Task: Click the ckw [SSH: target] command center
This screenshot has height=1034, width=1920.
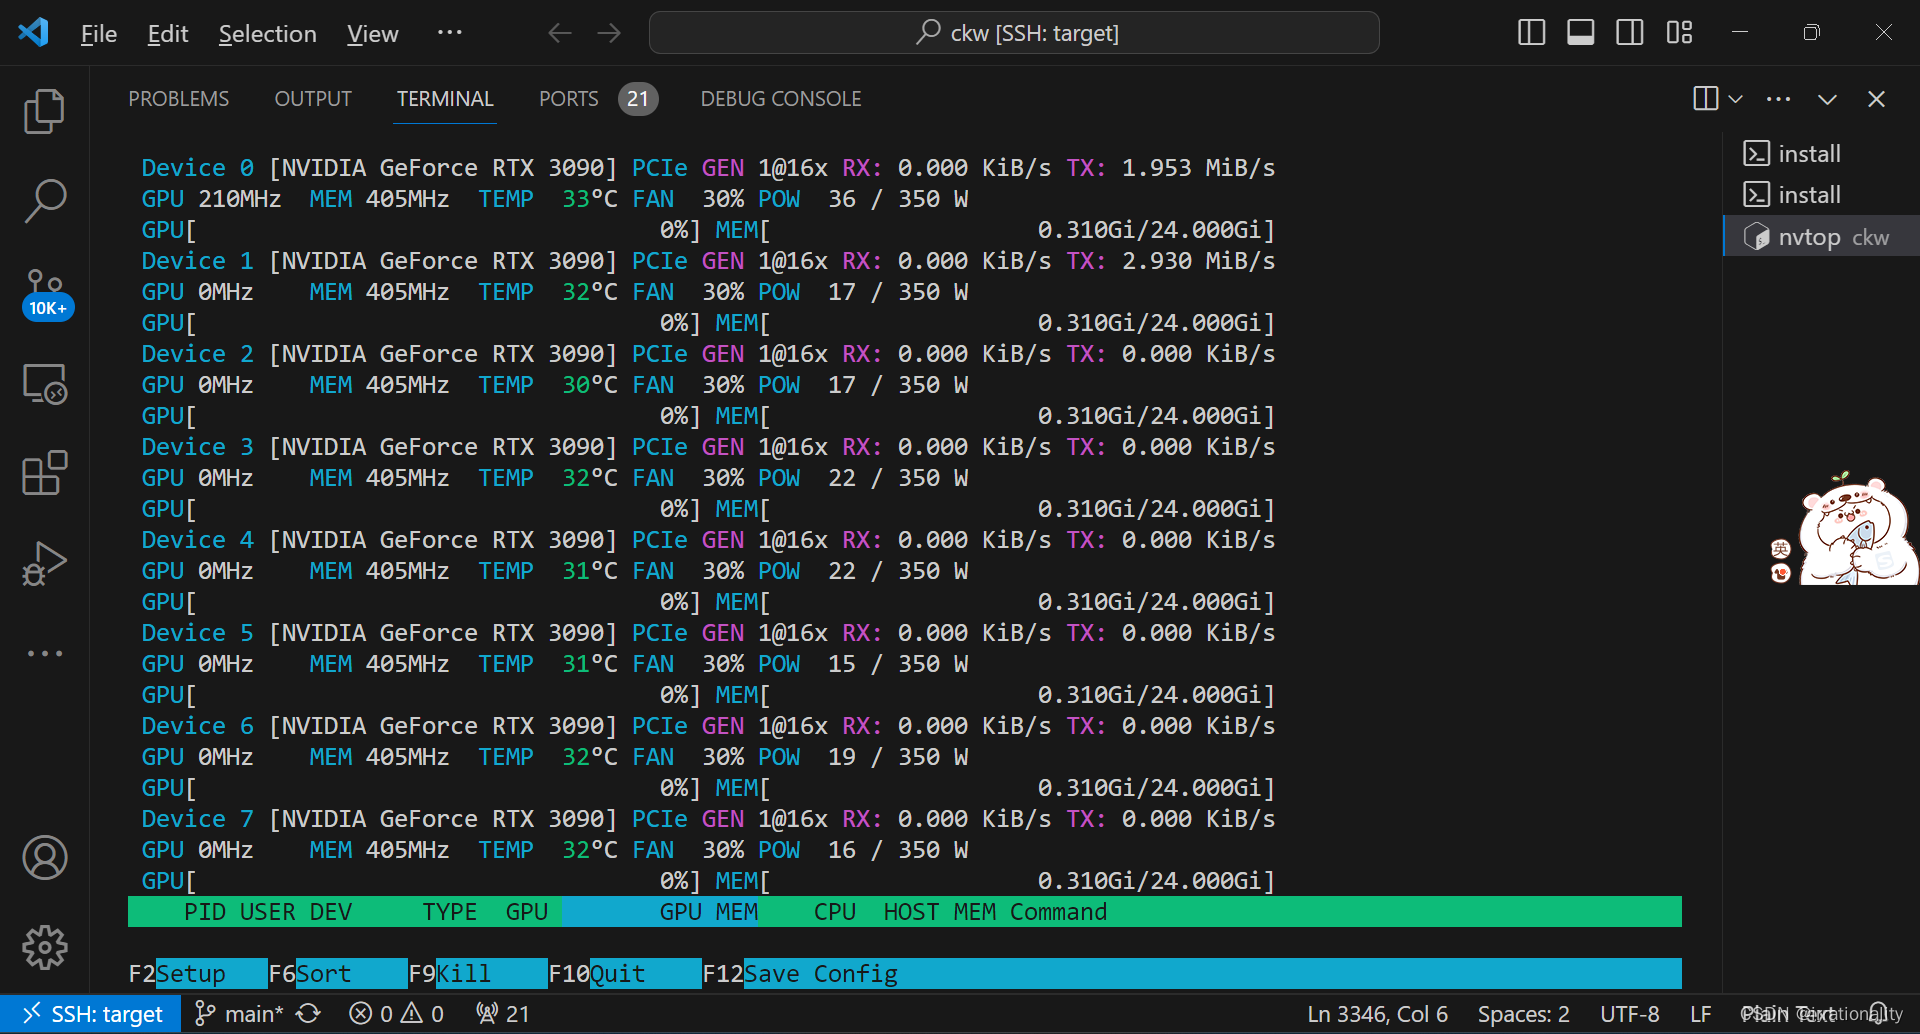Action: (1014, 33)
